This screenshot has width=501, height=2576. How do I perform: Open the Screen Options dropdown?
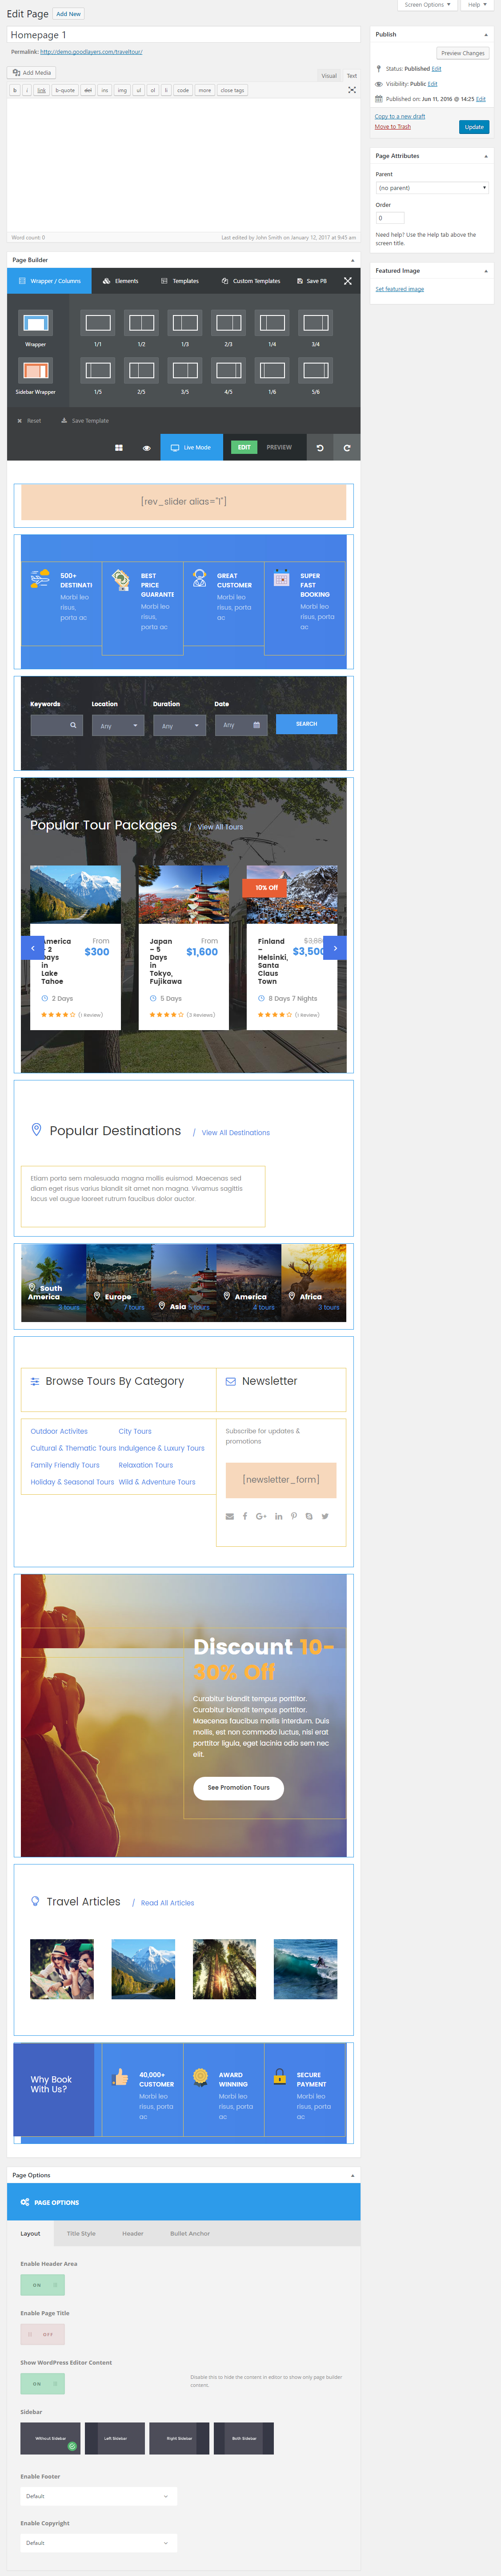(x=428, y=5)
